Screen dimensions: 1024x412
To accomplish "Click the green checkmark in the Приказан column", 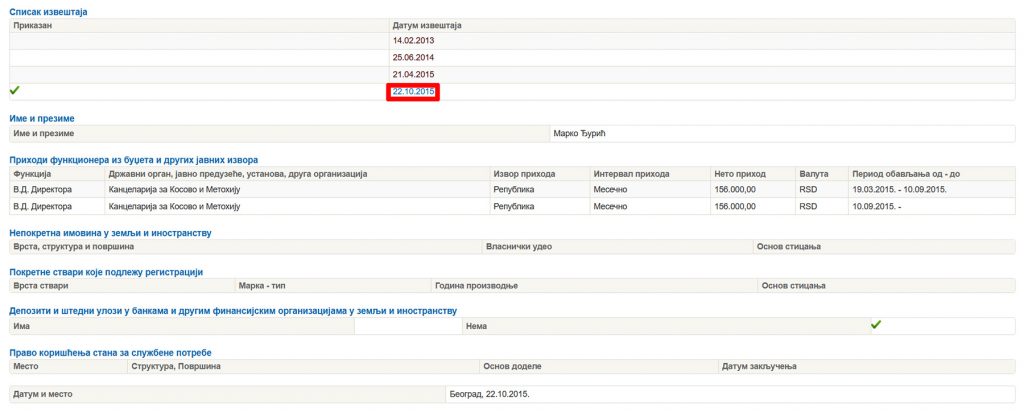I will pyautogui.click(x=15, y=91).
